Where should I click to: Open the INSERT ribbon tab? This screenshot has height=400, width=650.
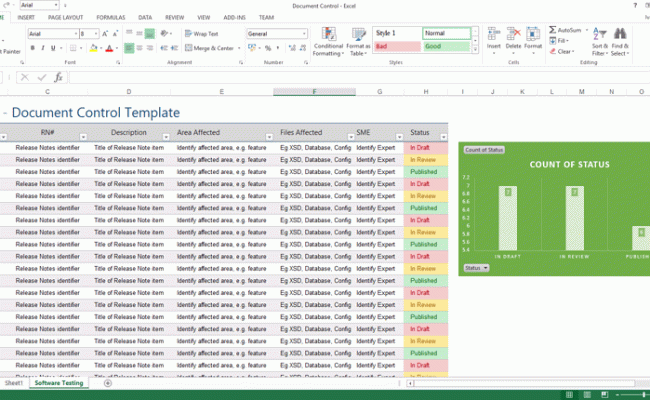click(26, 17)
